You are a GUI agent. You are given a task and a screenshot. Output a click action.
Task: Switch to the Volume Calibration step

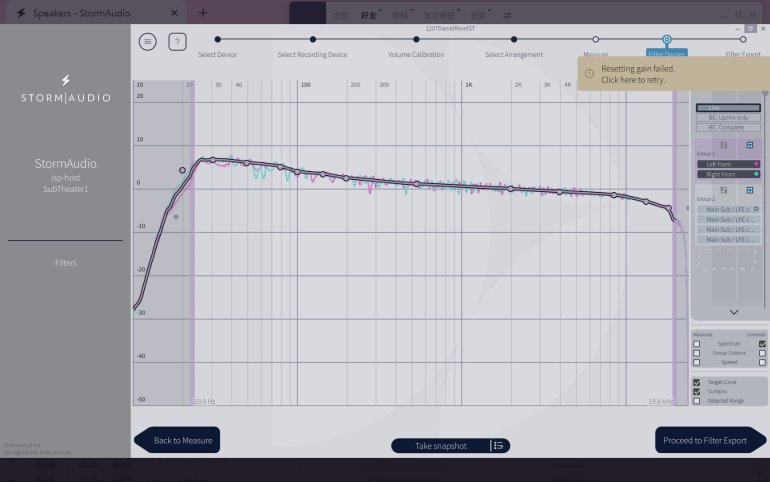pyautogui.click(x=416, y=40)
